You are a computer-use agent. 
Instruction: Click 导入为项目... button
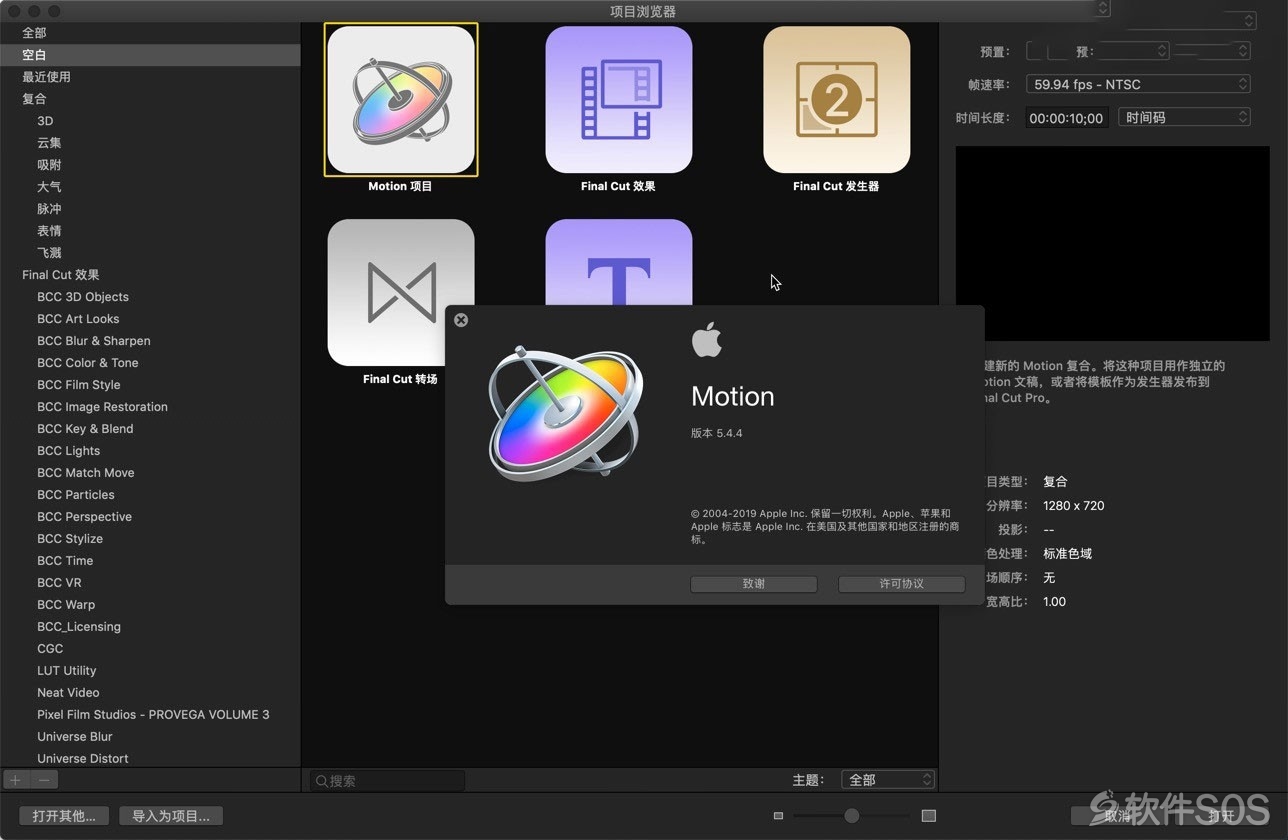coord(171,816)
